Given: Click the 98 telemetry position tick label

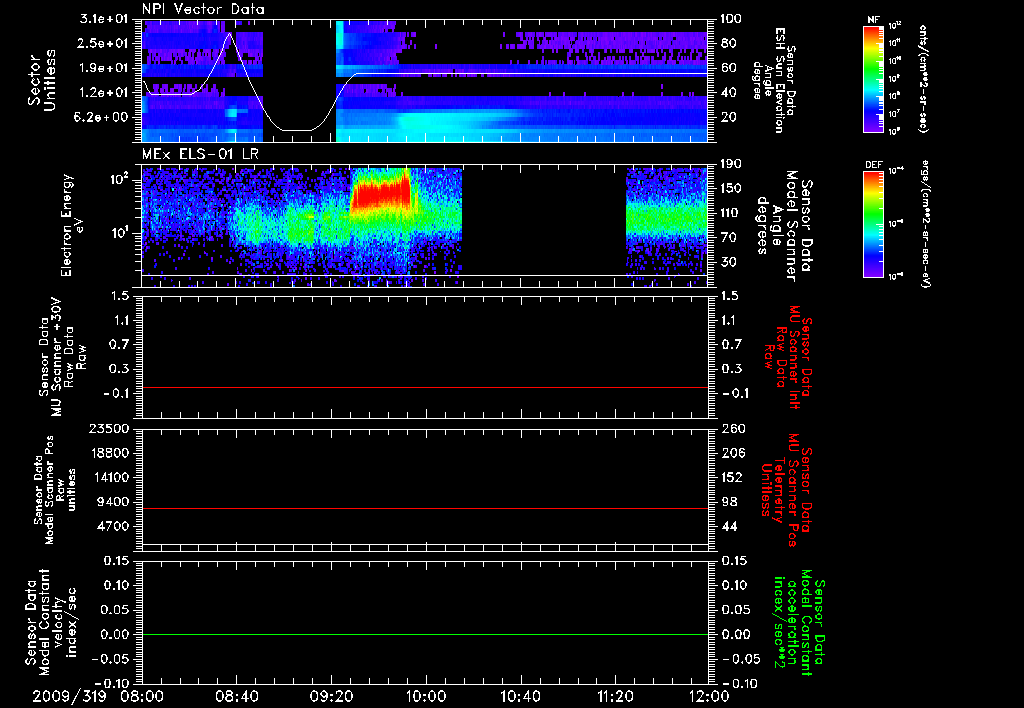Looking at the screenshot, I should point(729,502).
